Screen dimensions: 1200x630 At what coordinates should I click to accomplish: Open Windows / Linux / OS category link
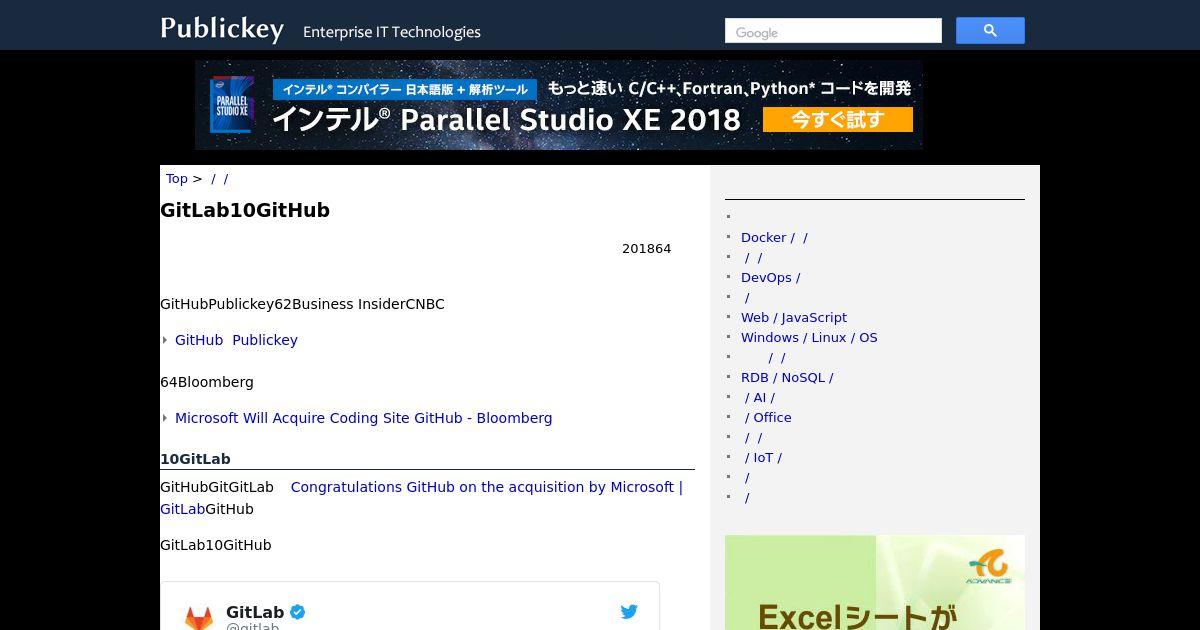(809, 337)
